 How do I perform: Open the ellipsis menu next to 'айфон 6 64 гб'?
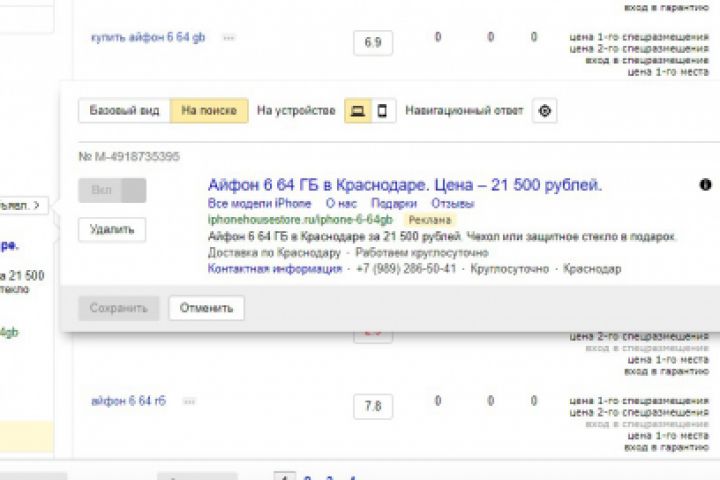[x=186, y=401]
